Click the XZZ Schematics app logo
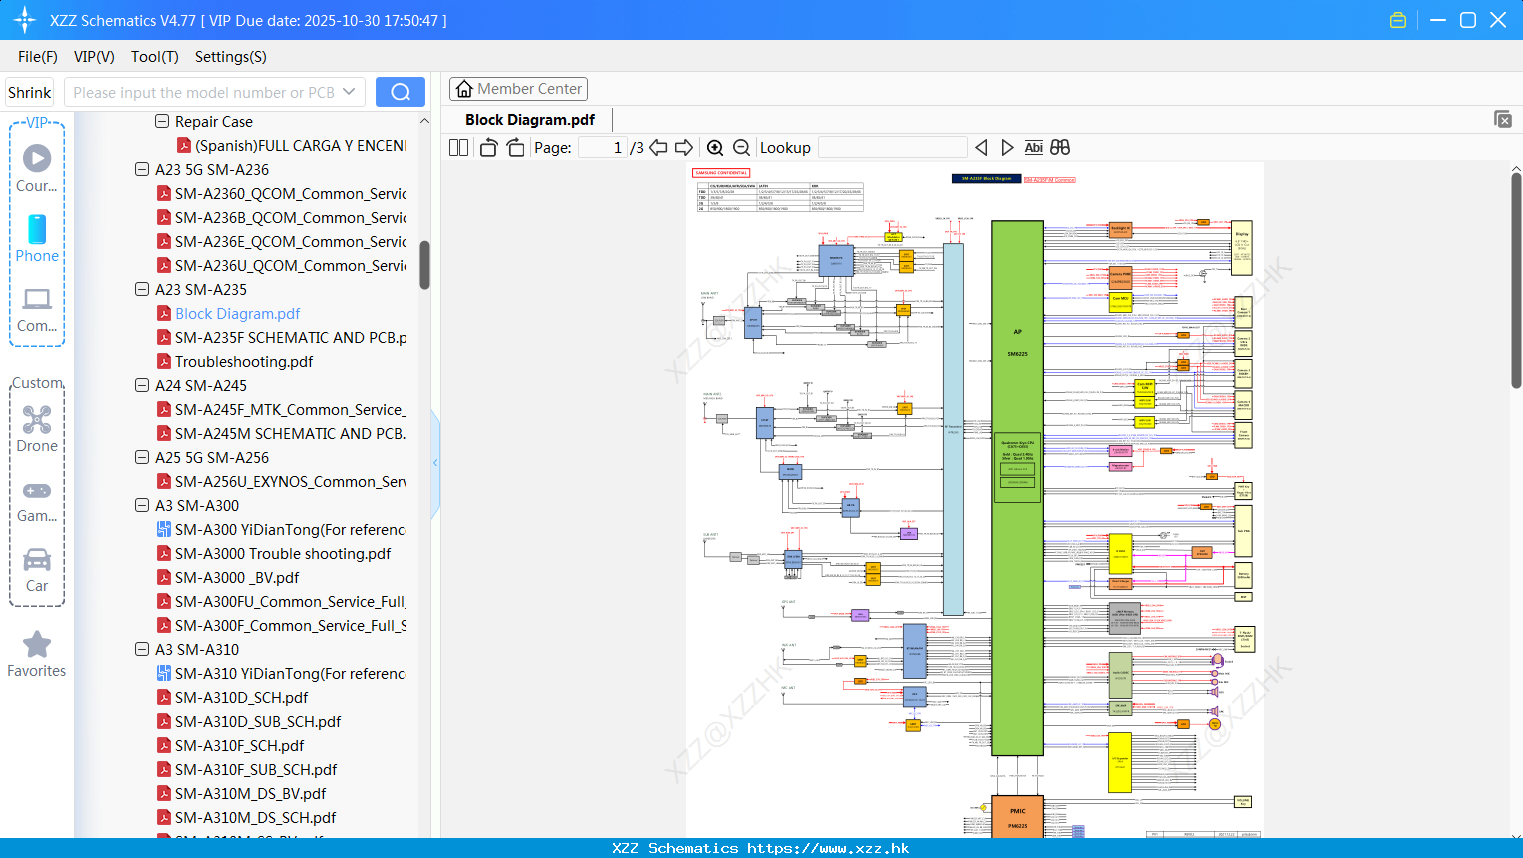Viewport: 1523px width, 858px height. pyautogui.click(x=25, y=20)
